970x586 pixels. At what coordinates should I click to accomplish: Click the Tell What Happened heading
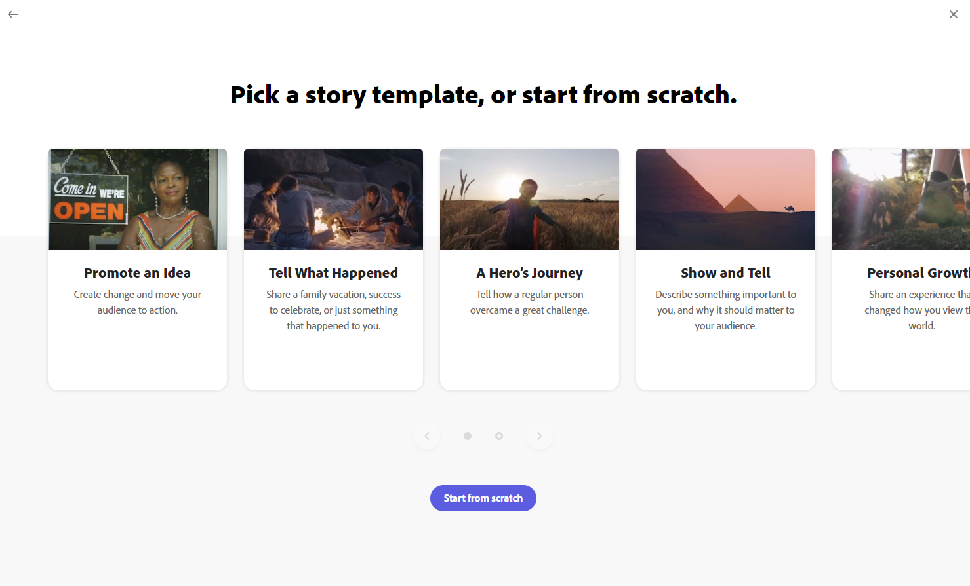[x=333, y=272]
